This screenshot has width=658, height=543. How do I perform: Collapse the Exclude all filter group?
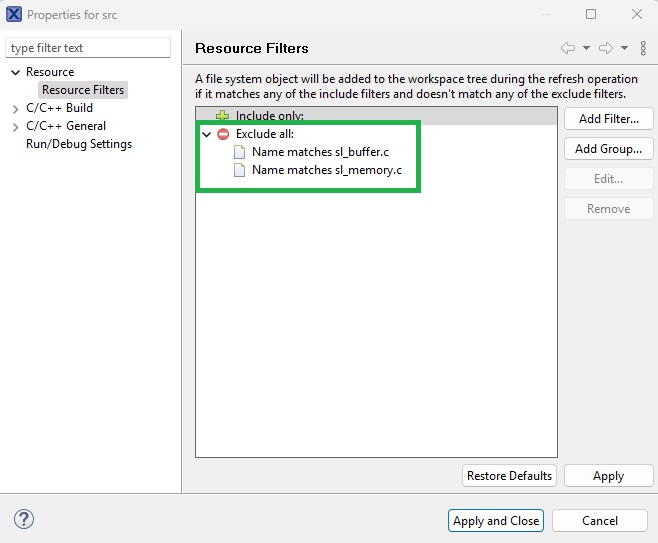pos(207,134)
